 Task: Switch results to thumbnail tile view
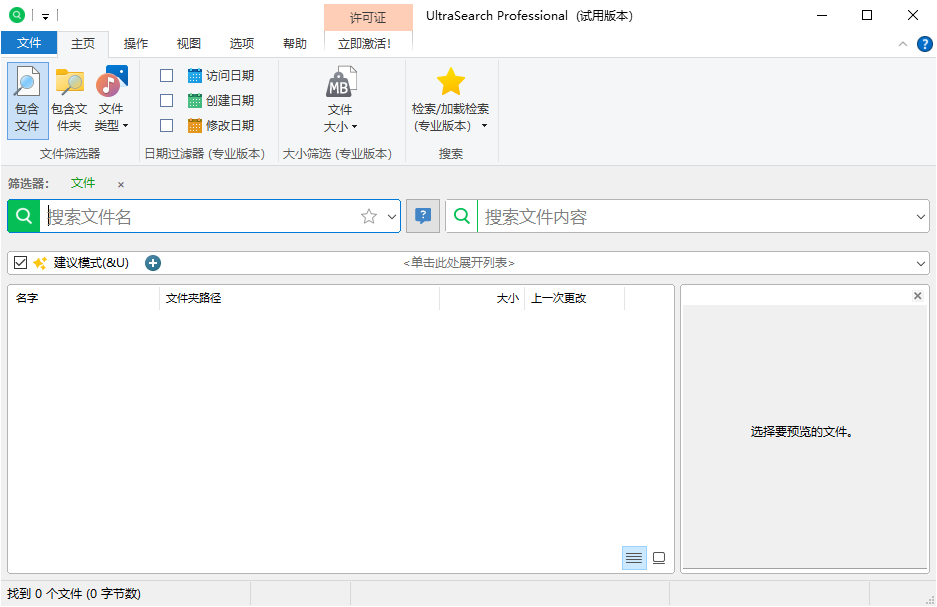(659, 558)
